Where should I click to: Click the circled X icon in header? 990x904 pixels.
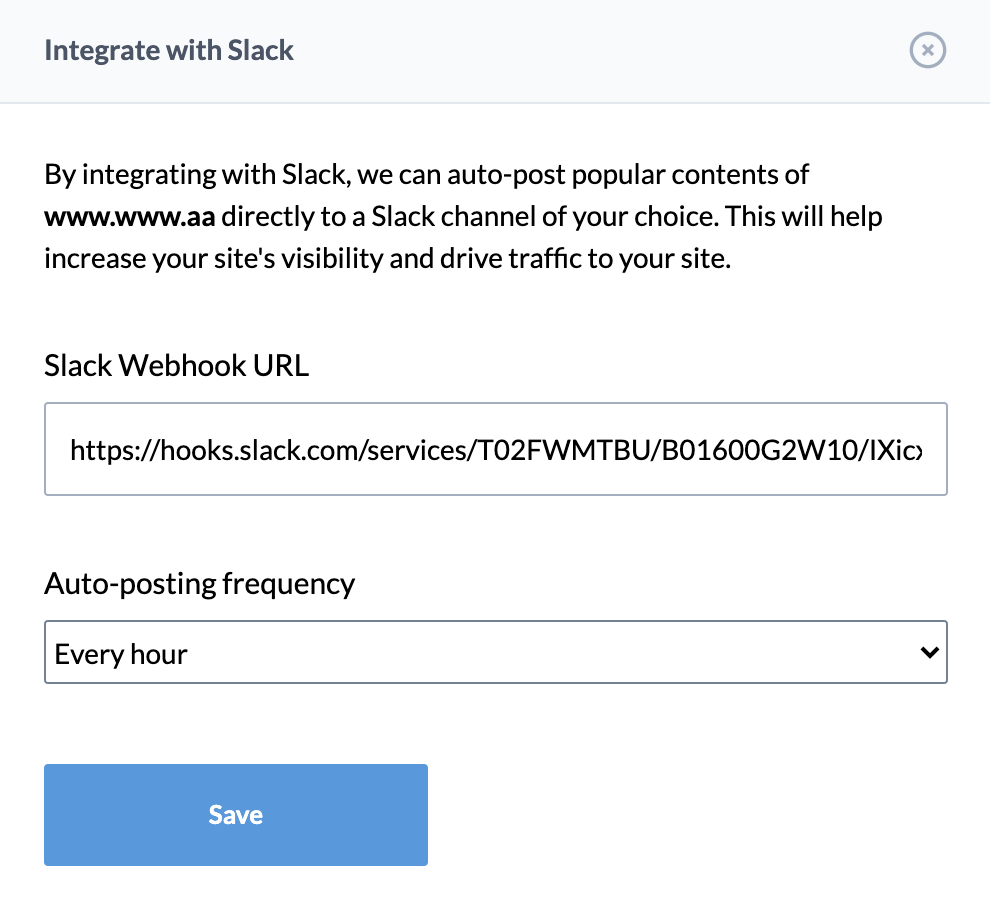coord(927,50)
